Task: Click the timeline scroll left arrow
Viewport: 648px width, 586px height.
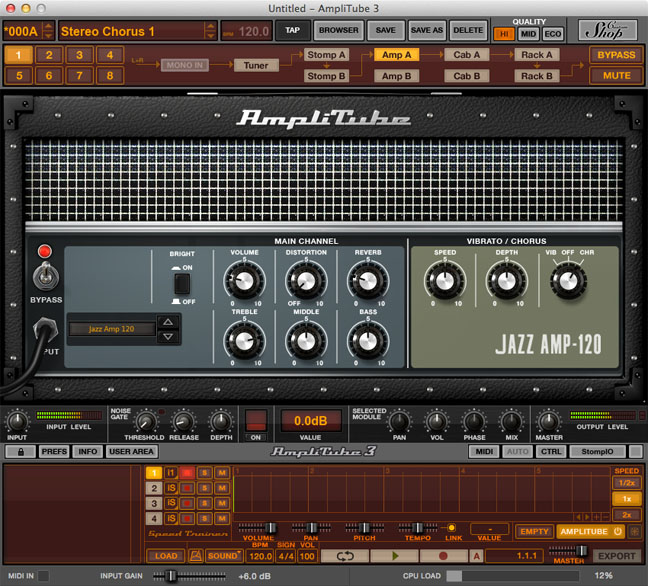Action: click(x=579, y=517)
